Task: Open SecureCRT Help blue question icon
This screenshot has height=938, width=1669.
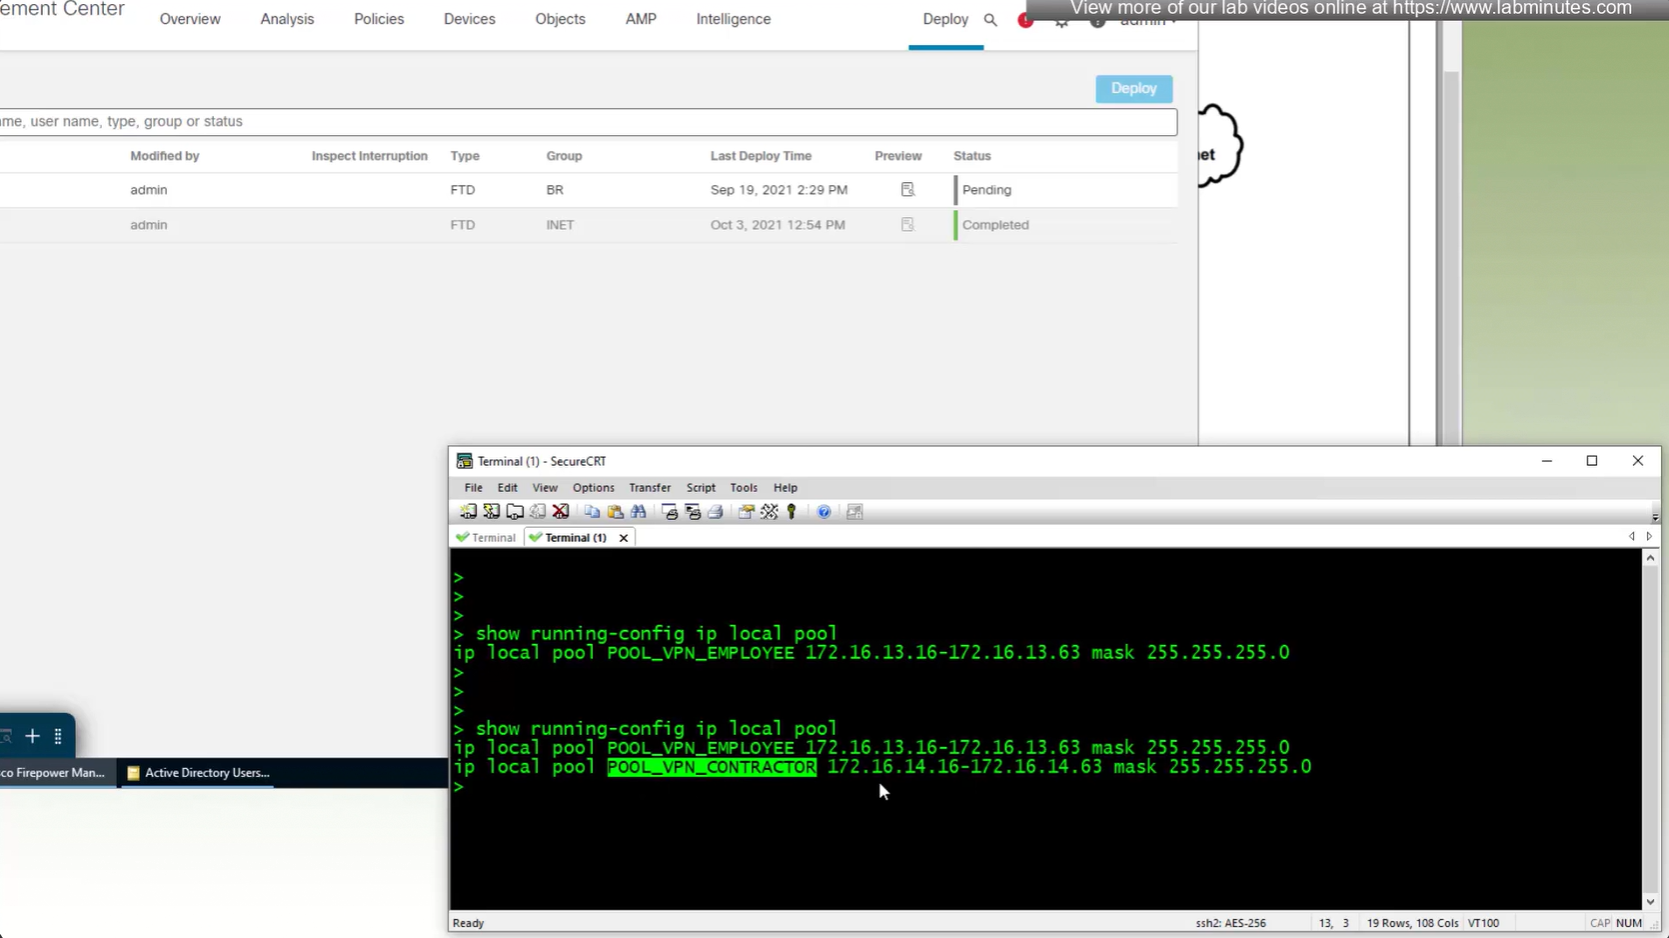Action: pos(824,512)
